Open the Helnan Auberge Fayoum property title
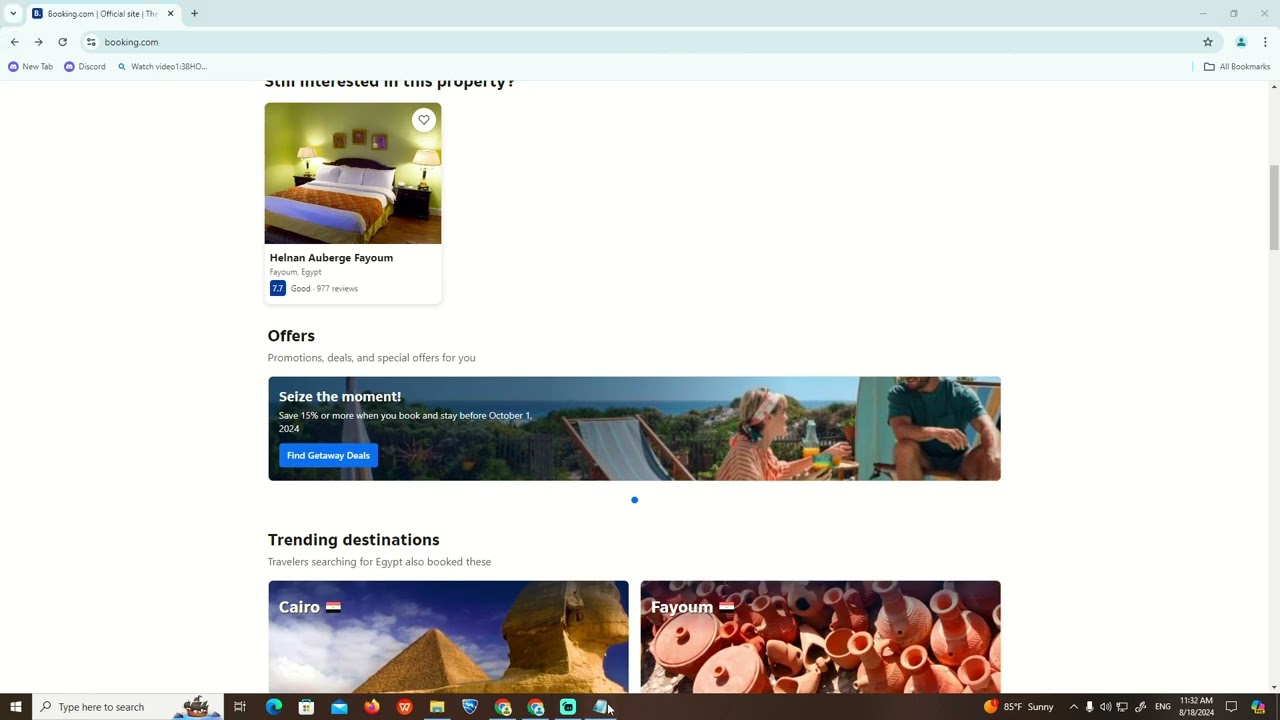 point(331,258)
